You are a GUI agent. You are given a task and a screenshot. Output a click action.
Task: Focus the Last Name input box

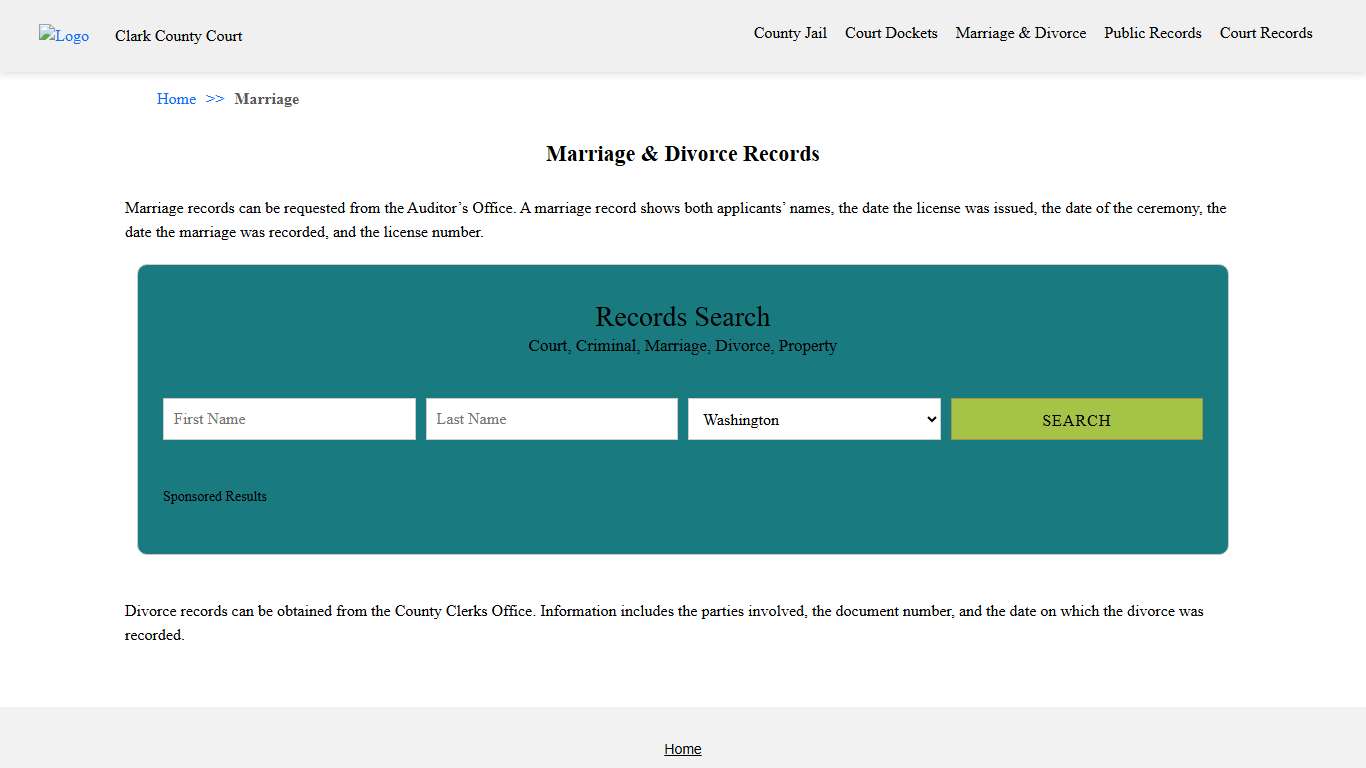pyautogui.click(x=551, y=419)
